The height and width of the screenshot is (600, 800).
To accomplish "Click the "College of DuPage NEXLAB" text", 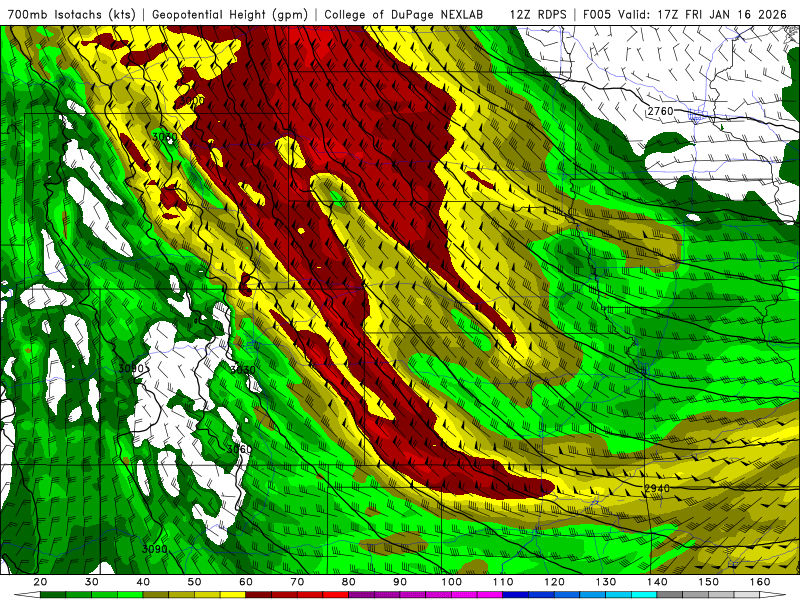I will (x=404, y=14).
